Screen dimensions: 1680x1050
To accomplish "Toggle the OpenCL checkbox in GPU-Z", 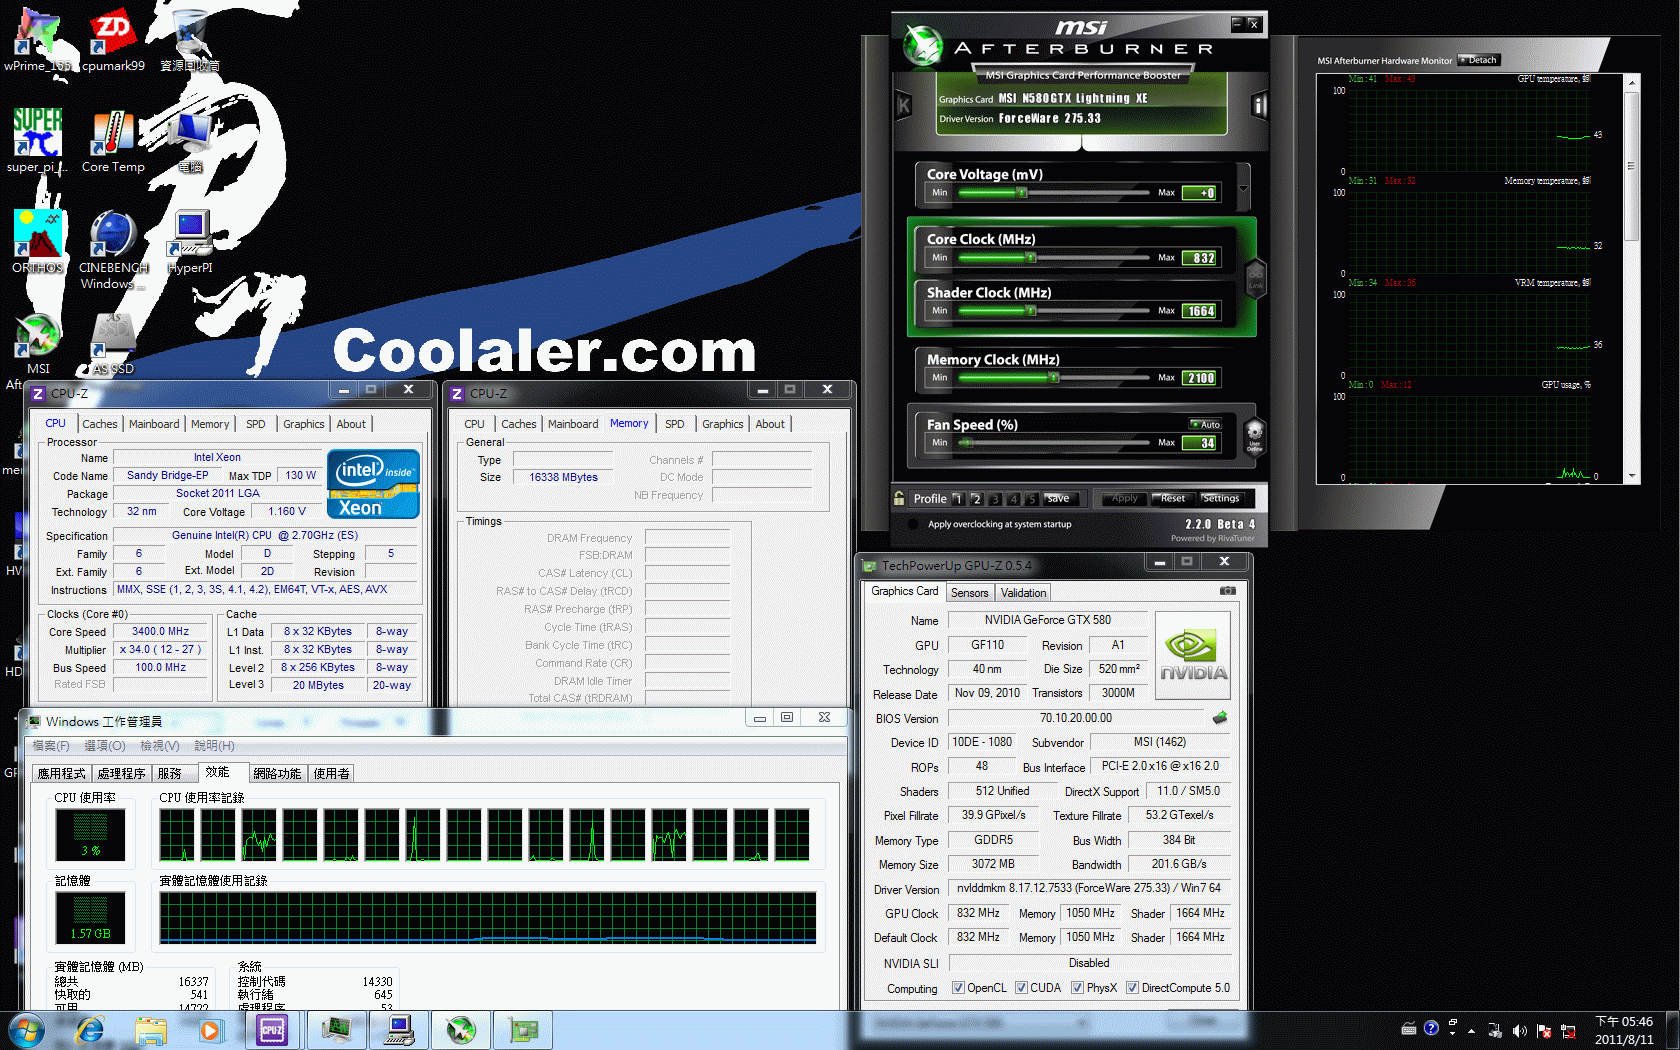I will point(958,988).
